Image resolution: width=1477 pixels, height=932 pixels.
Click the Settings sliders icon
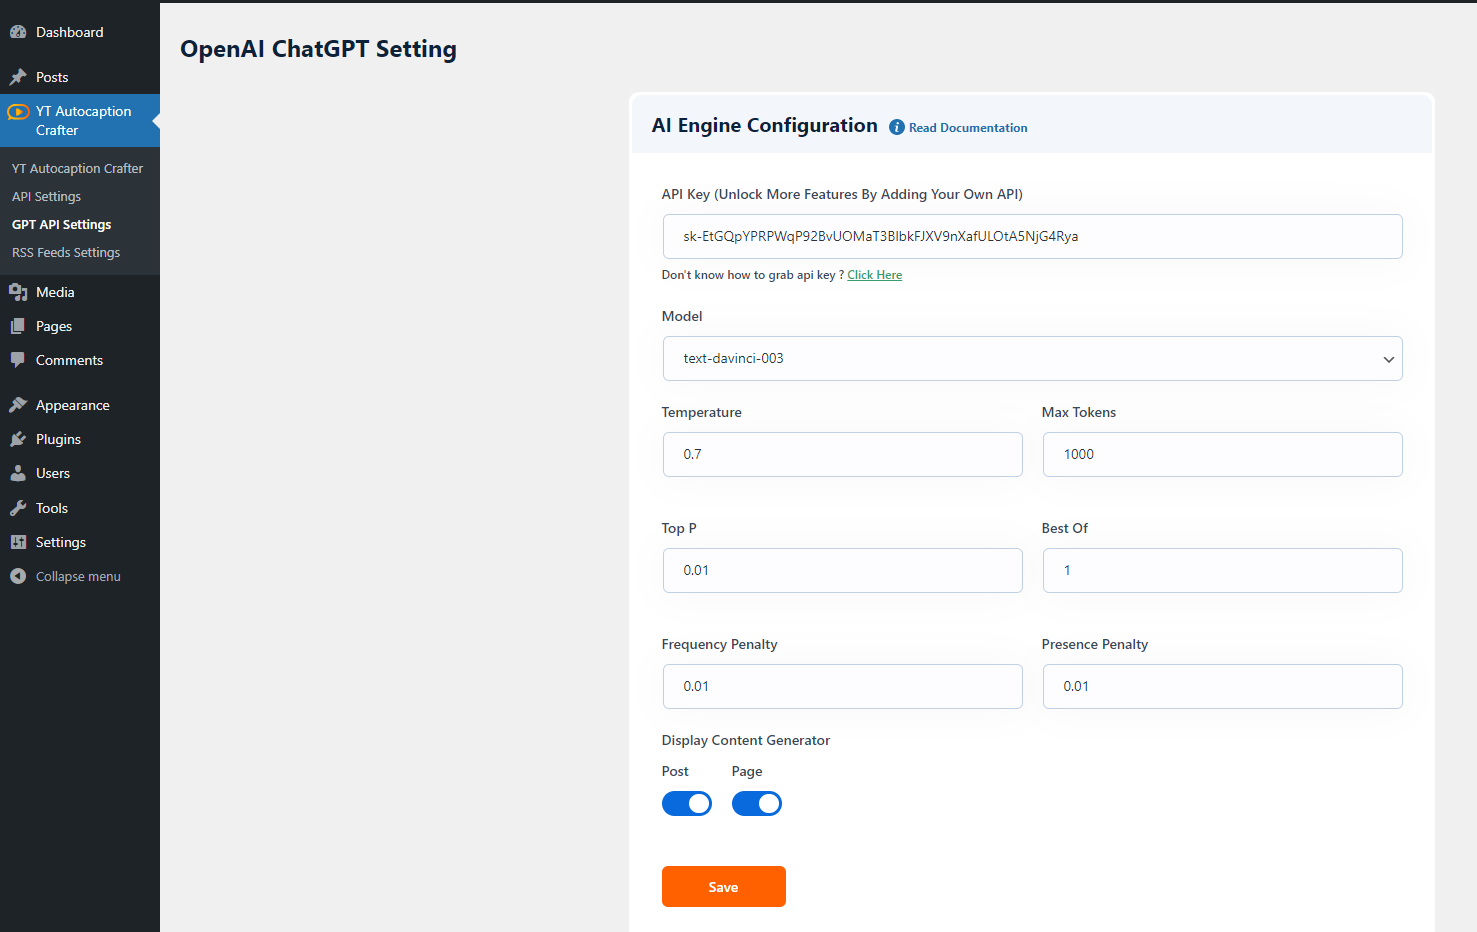pyautogui.click(x=18, y=542)
